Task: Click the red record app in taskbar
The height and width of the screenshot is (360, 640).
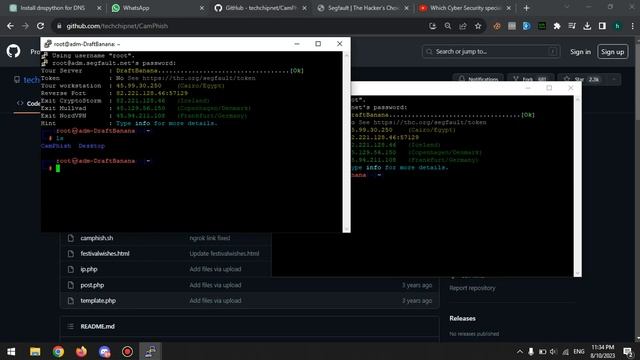Action: point(127,351)
